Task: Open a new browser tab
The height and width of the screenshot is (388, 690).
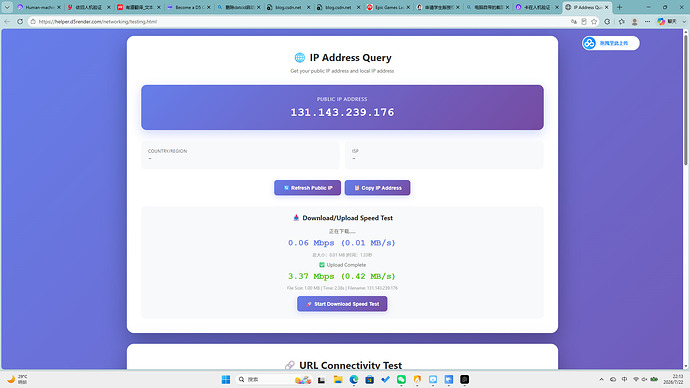Action: [620, 7]
